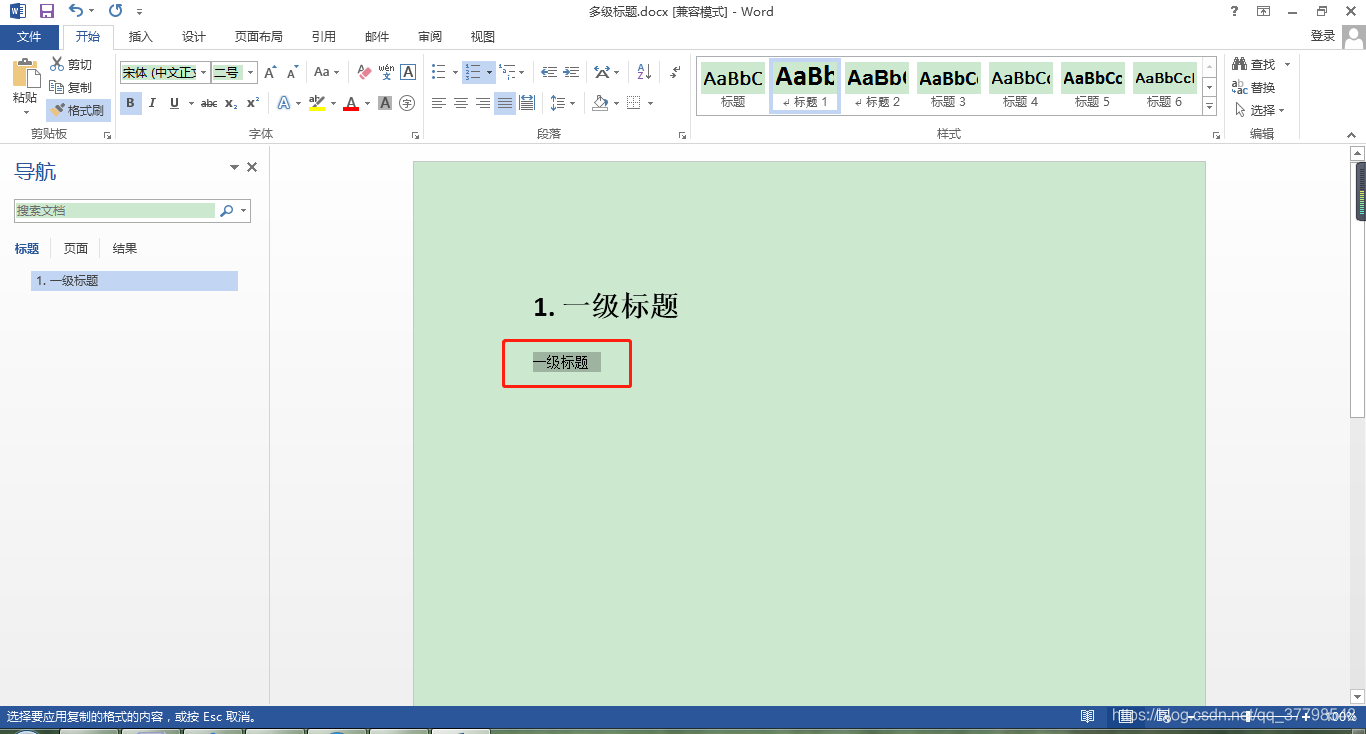Click the Format Painter (格式刷) button
This screenshot has height=734, width=1366.
[x=78, y=110]
